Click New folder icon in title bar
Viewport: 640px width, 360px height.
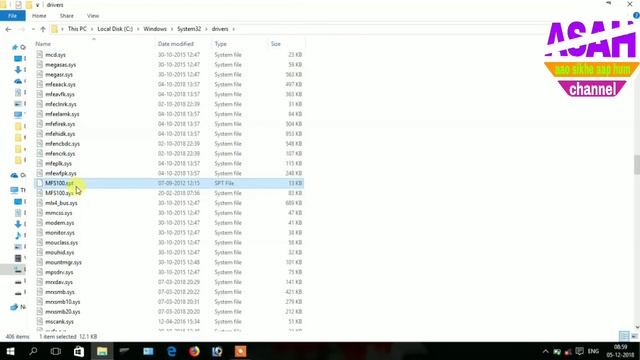(x=29, y=5)
